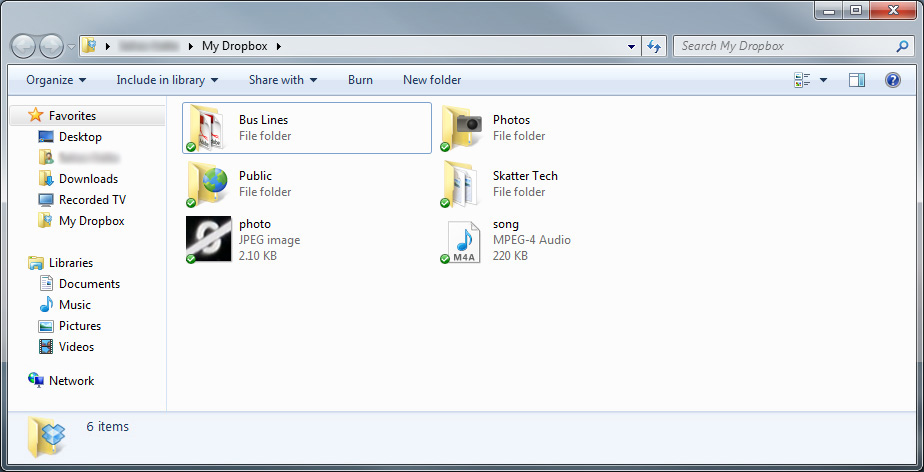This screenshot has height=472, width=924.
Task: Open the Help question mark button
Action: (893, 80)
